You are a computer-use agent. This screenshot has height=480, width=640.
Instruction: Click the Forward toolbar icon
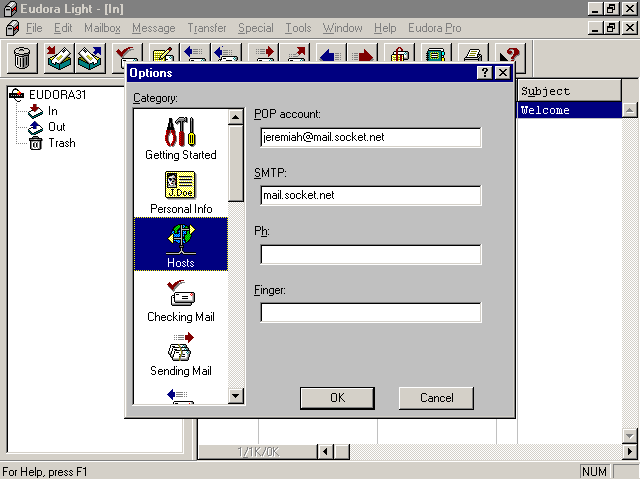[x=264, y=53]
